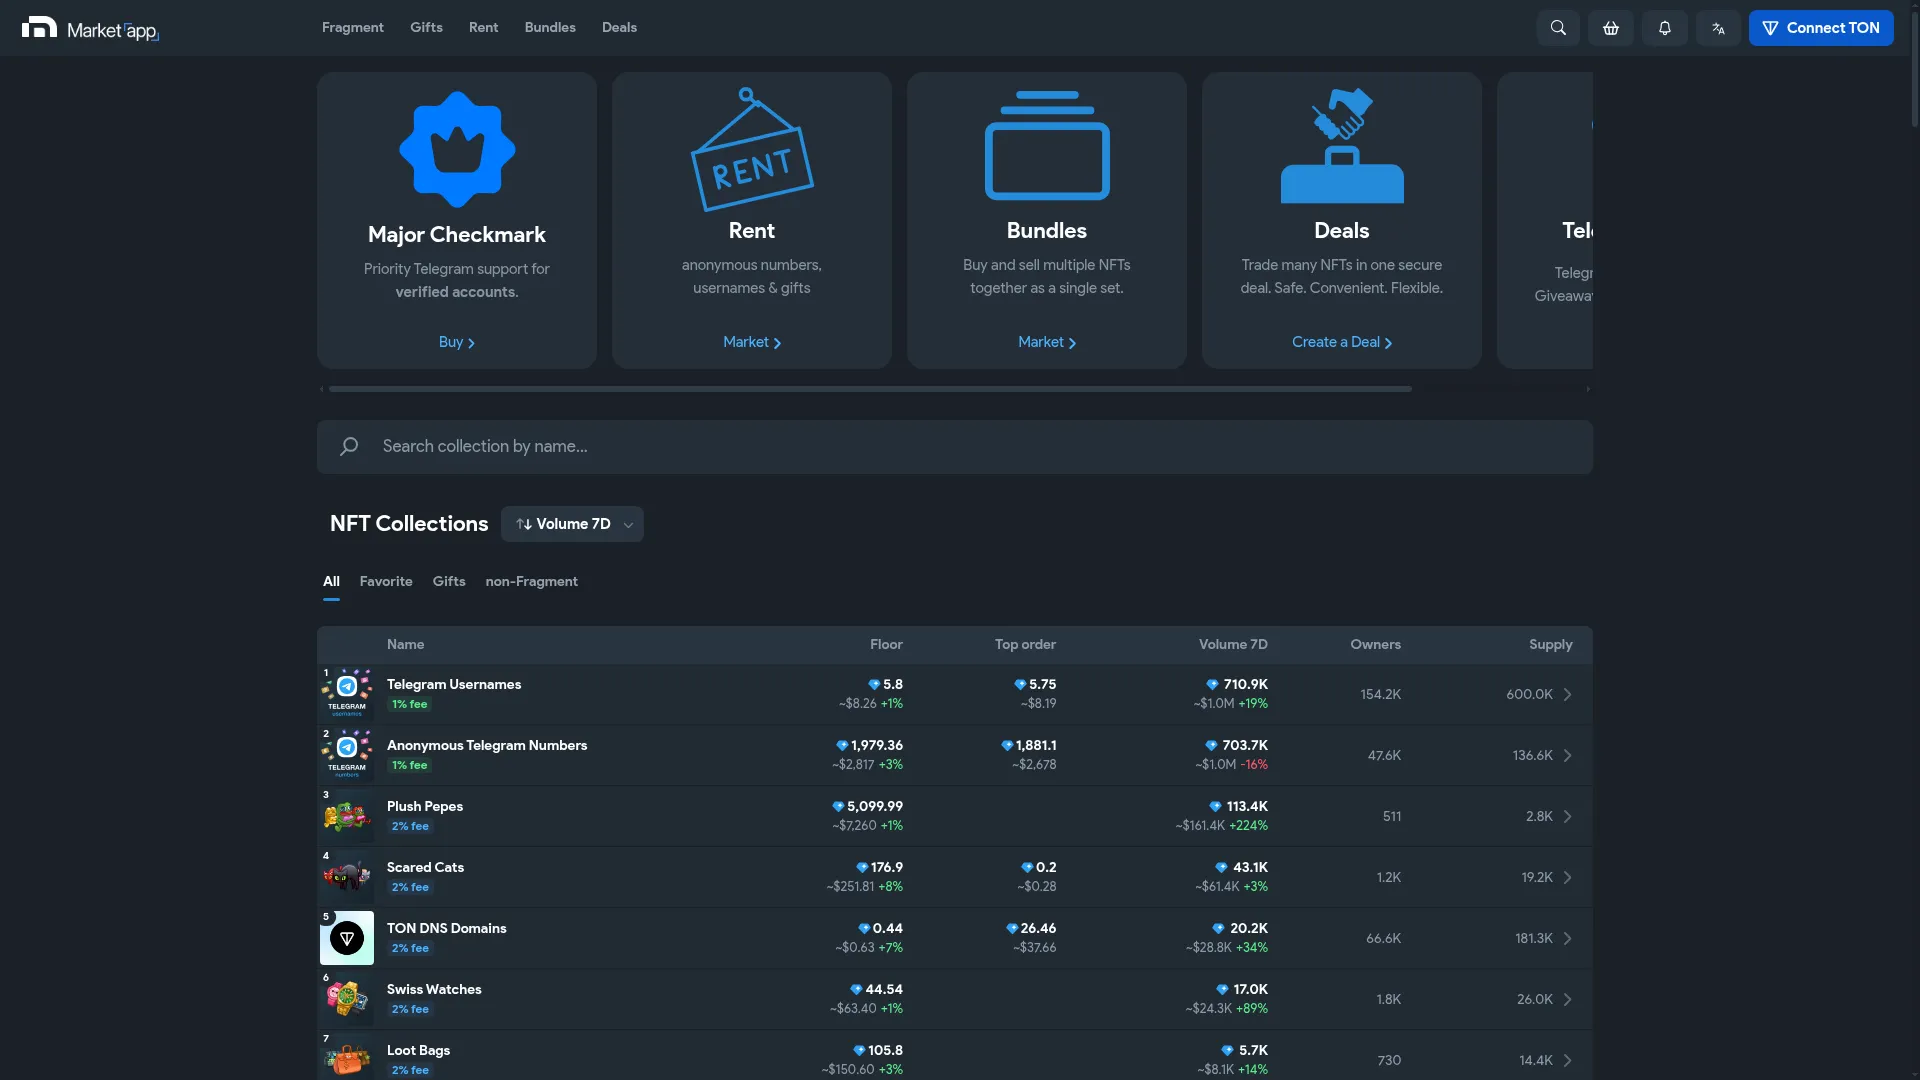Image resolution: width=1920 pixels, height=1080 pixels.
Task: Click the magnifier icon in collection search bar
Action: 349,446
